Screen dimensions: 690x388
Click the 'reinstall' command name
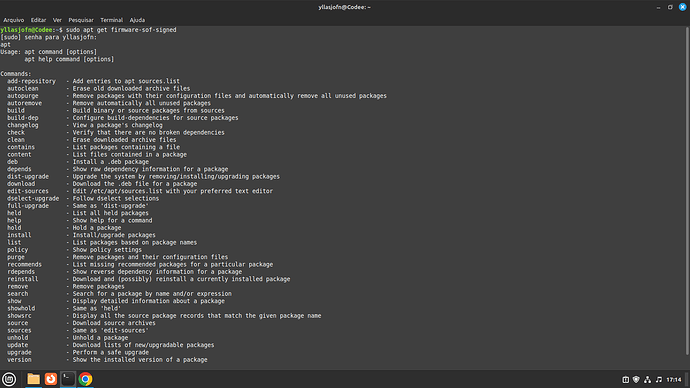22,279
